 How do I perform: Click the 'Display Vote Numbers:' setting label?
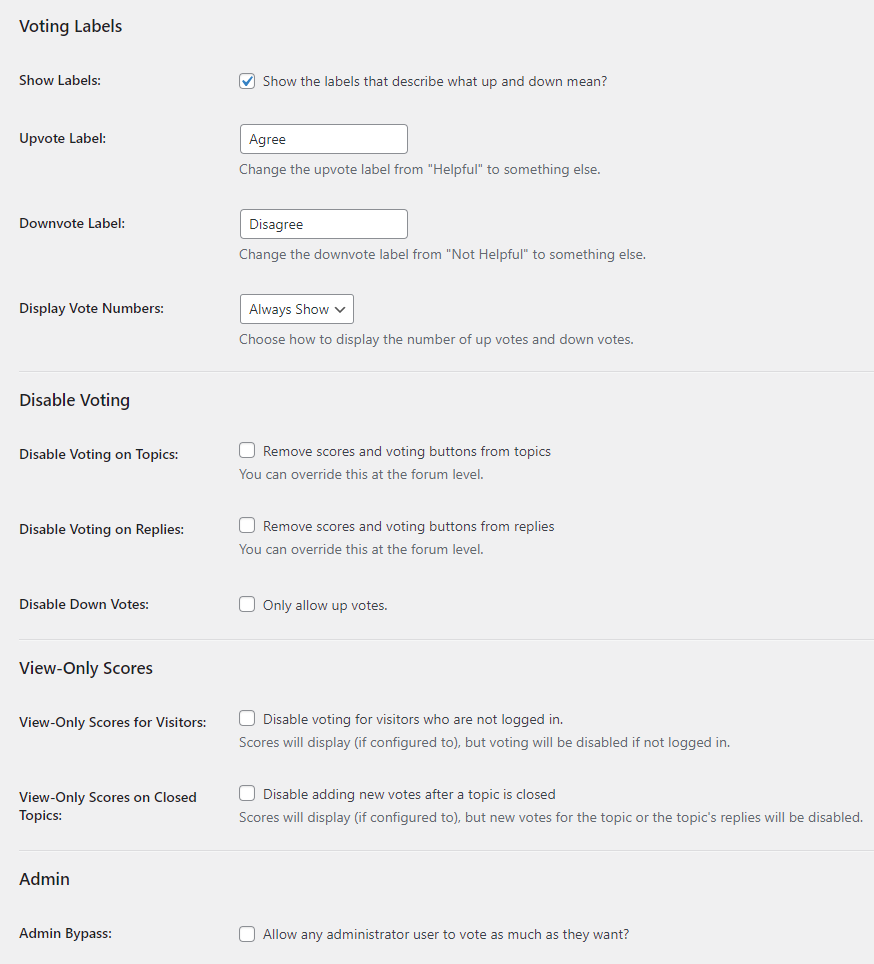[x=91, y=308]
